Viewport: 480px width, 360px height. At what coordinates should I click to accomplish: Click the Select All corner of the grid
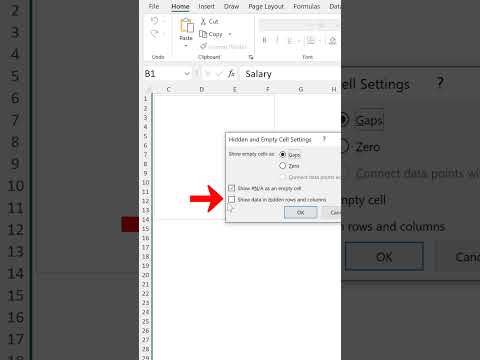point(149,90)
